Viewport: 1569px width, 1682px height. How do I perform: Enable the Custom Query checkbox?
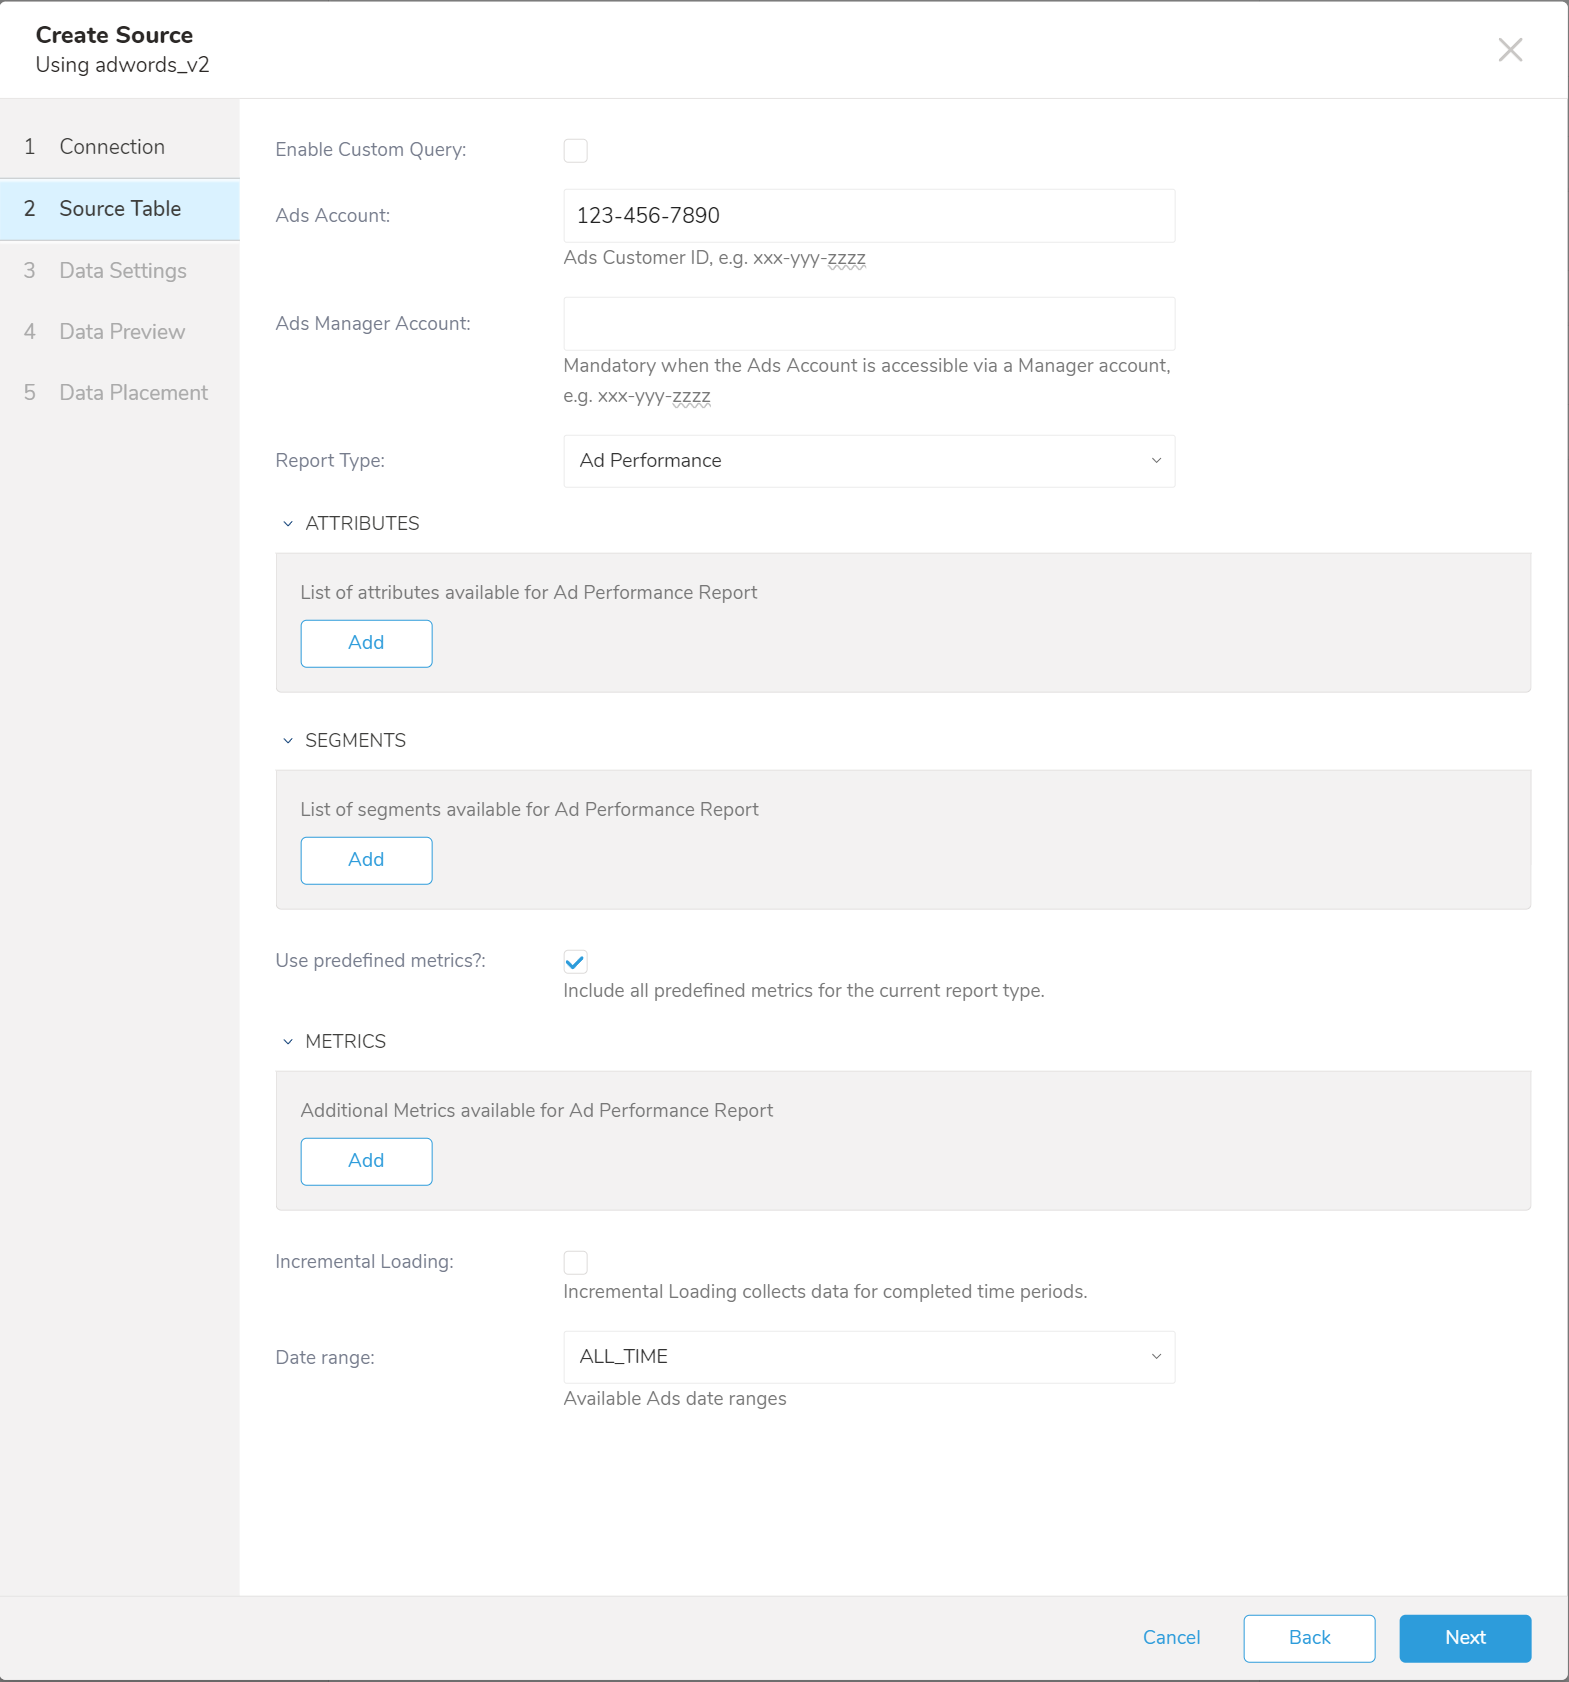pyautogui.click(x=576, y=151)
